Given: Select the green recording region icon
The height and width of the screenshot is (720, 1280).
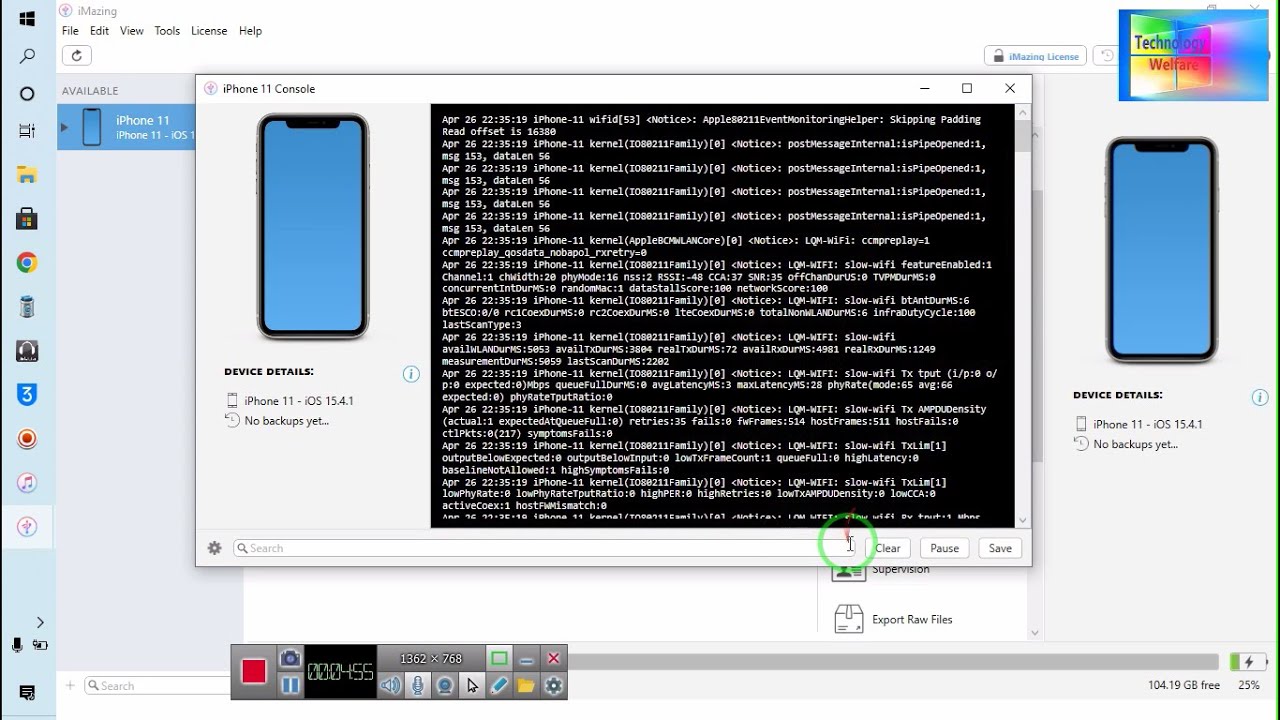Looking at the screenshot, I should click(499, 658).
